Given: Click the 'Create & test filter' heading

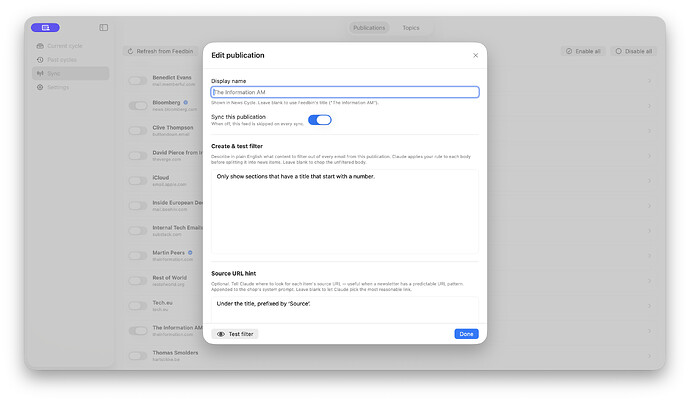Looking at the screenshot, I should [x=237, y=146].
